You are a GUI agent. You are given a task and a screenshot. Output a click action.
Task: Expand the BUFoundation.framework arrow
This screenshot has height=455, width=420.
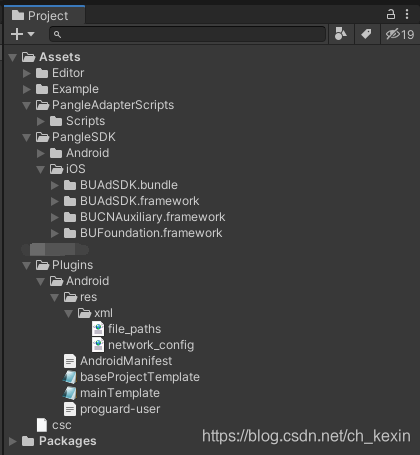tap(55, 233)
